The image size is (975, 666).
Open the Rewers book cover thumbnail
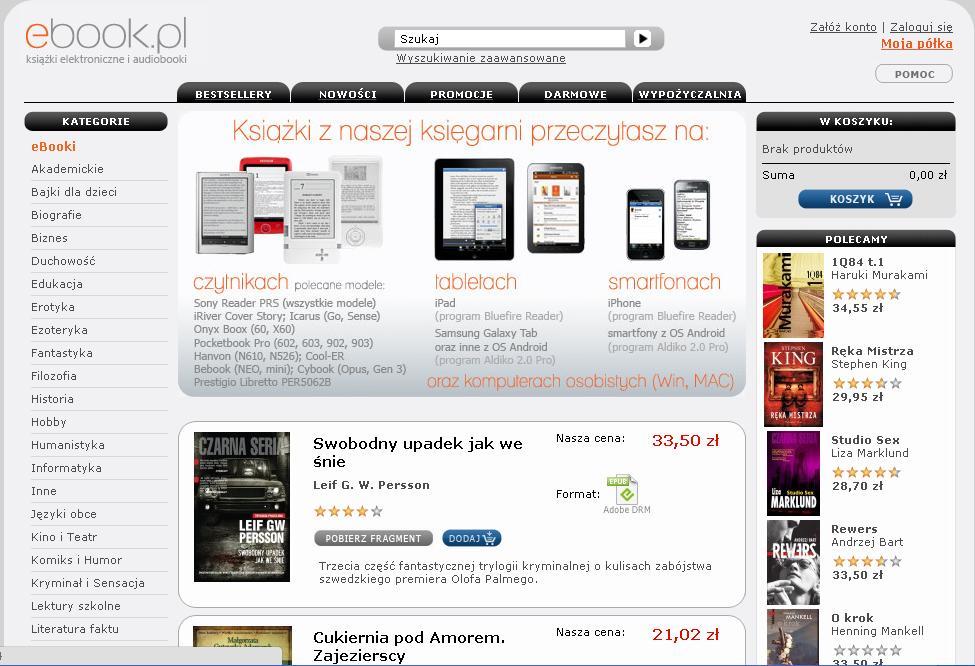click(793, 563)
